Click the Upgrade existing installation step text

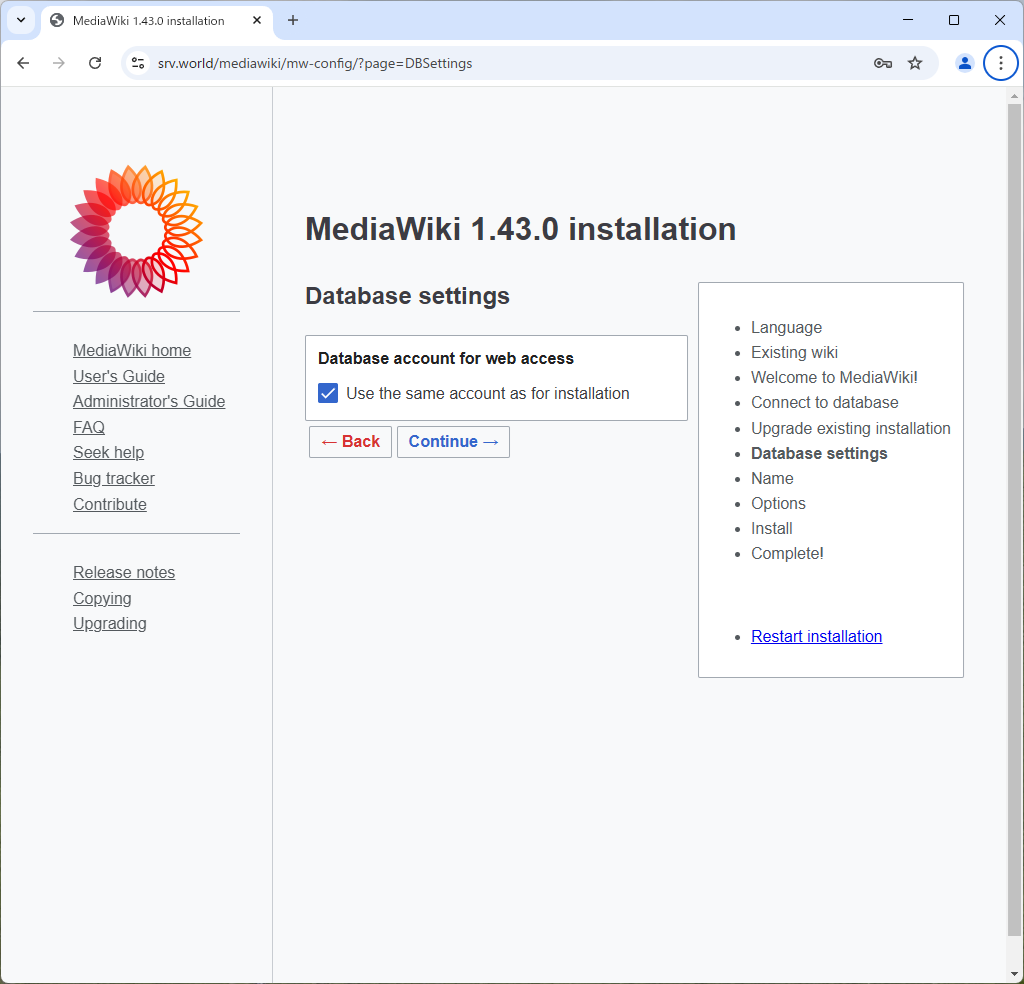(x=850, y=428)
